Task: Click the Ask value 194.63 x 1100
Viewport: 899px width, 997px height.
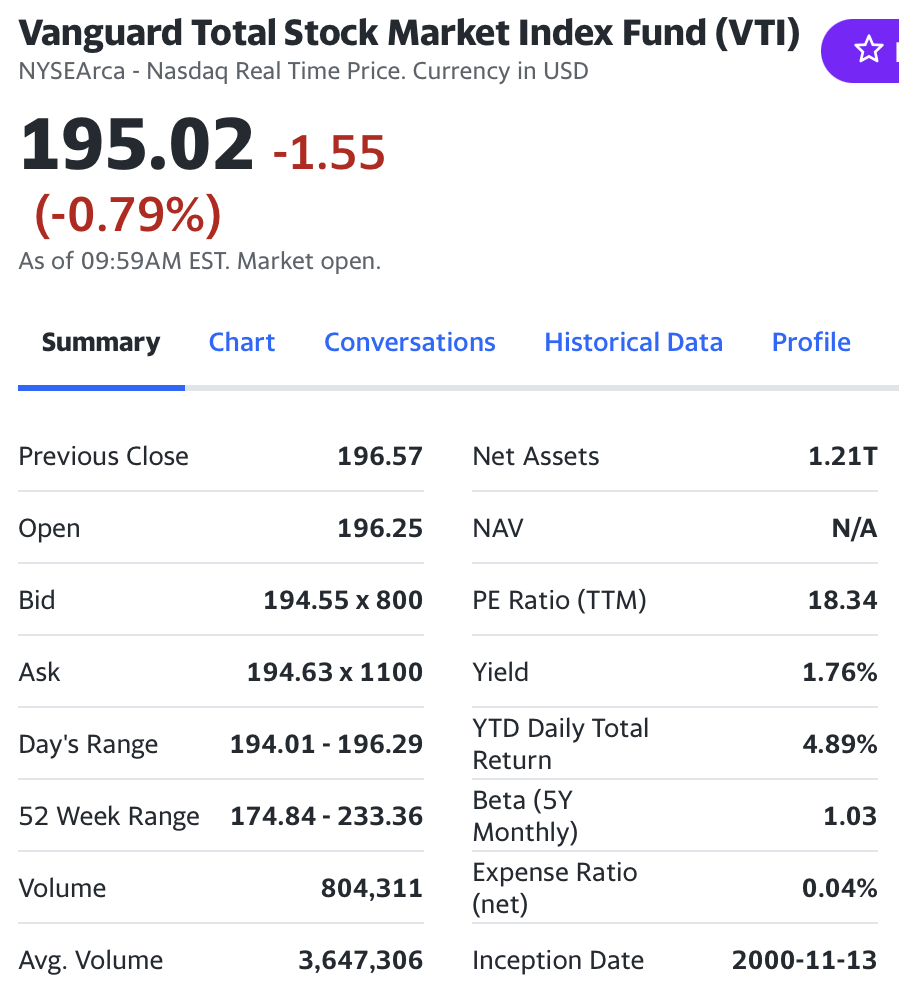Action: coord(335,672)
